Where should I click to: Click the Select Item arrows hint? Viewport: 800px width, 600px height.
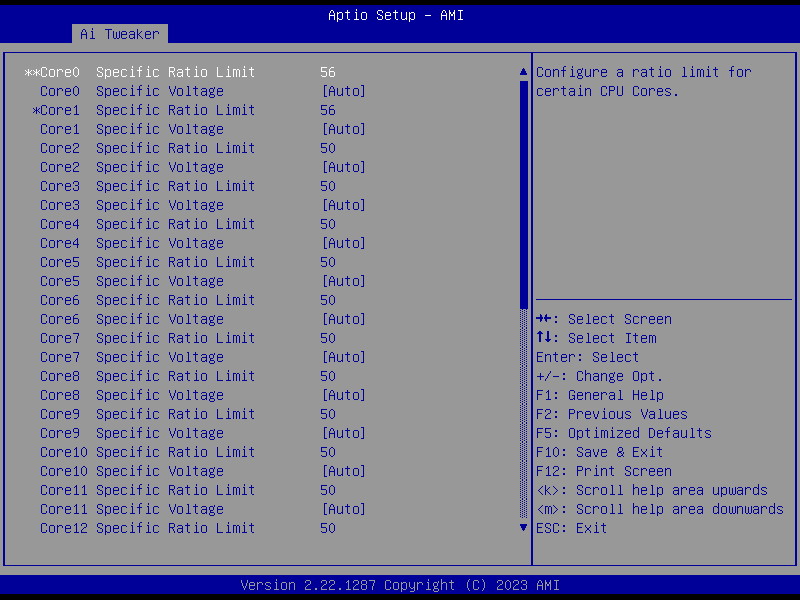(596, 338)
